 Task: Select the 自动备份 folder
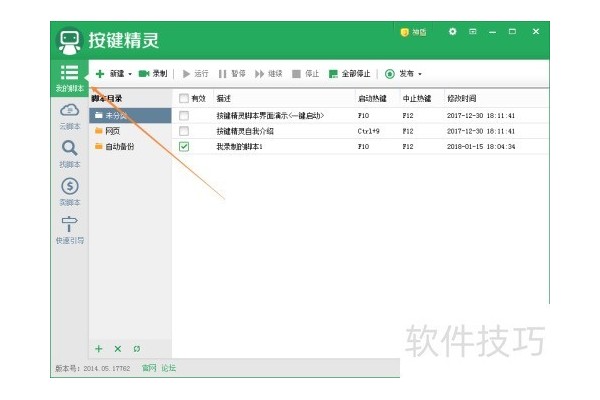[x=130, y=146]
